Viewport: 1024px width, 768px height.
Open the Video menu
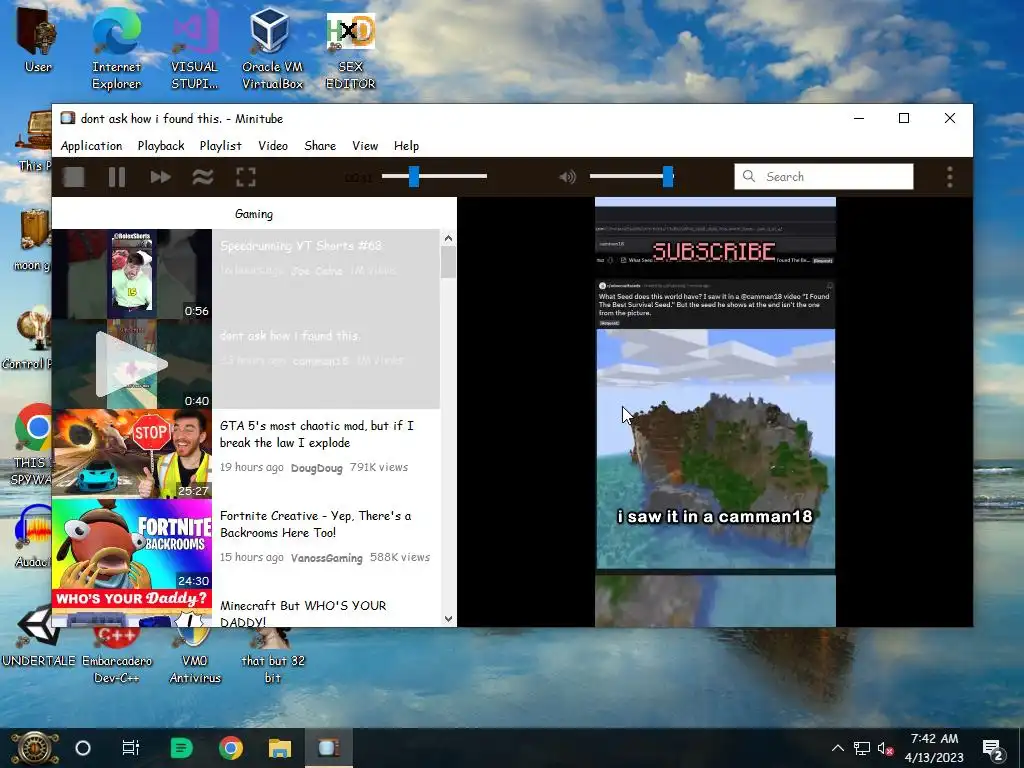272,146
